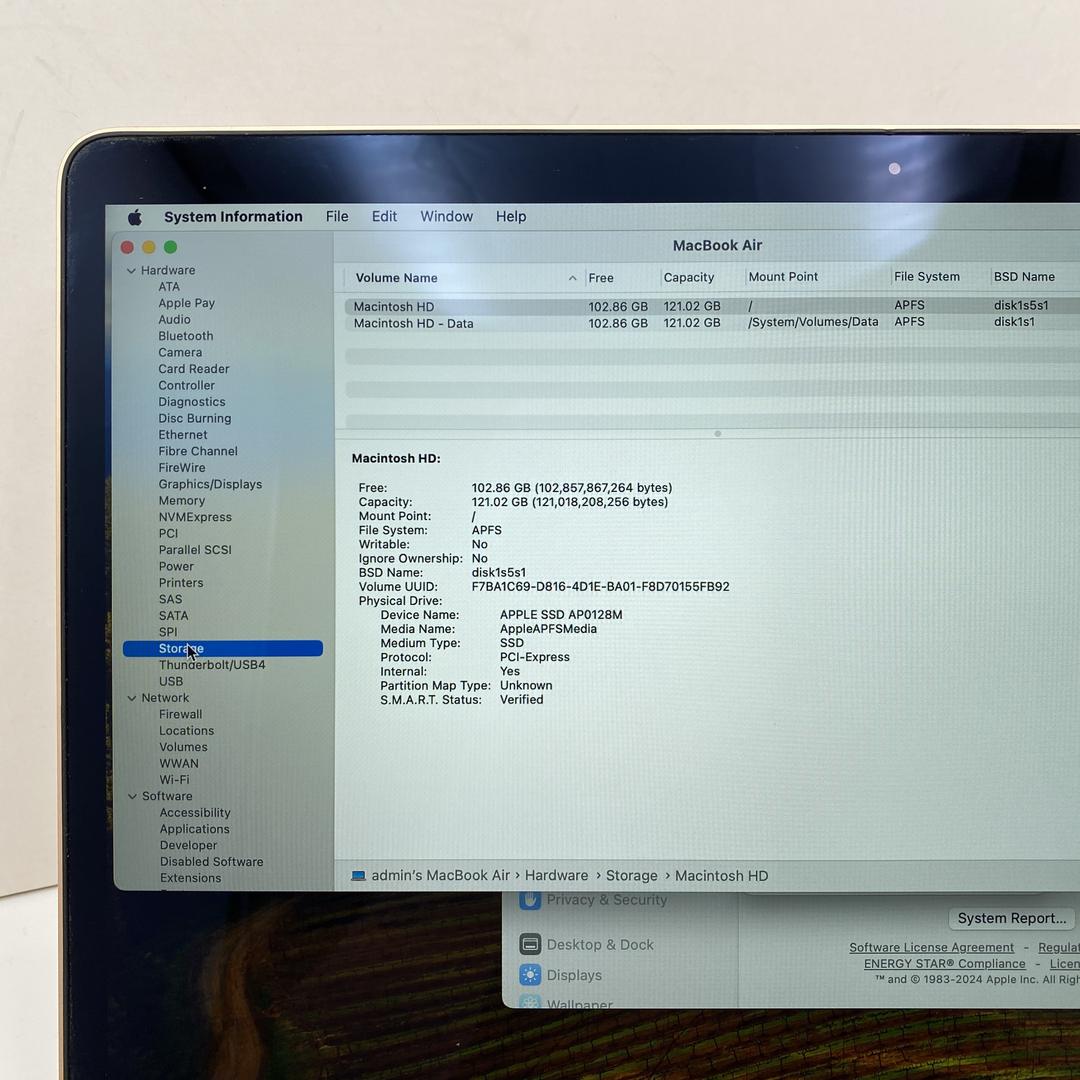This screenshot has width=1080, height=1080.
Task: Click the red close window button
Action: coord(127,247)
